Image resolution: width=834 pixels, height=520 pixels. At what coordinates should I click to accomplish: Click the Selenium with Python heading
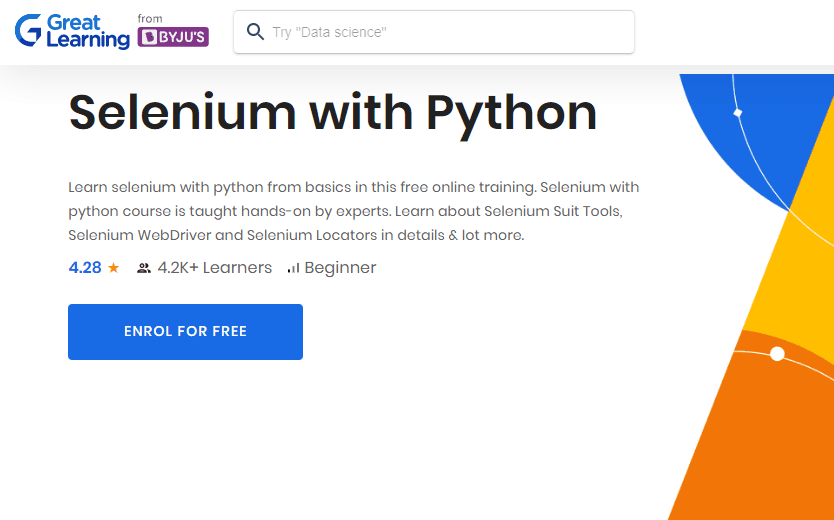pyautogui.click(x=332, y=113)
